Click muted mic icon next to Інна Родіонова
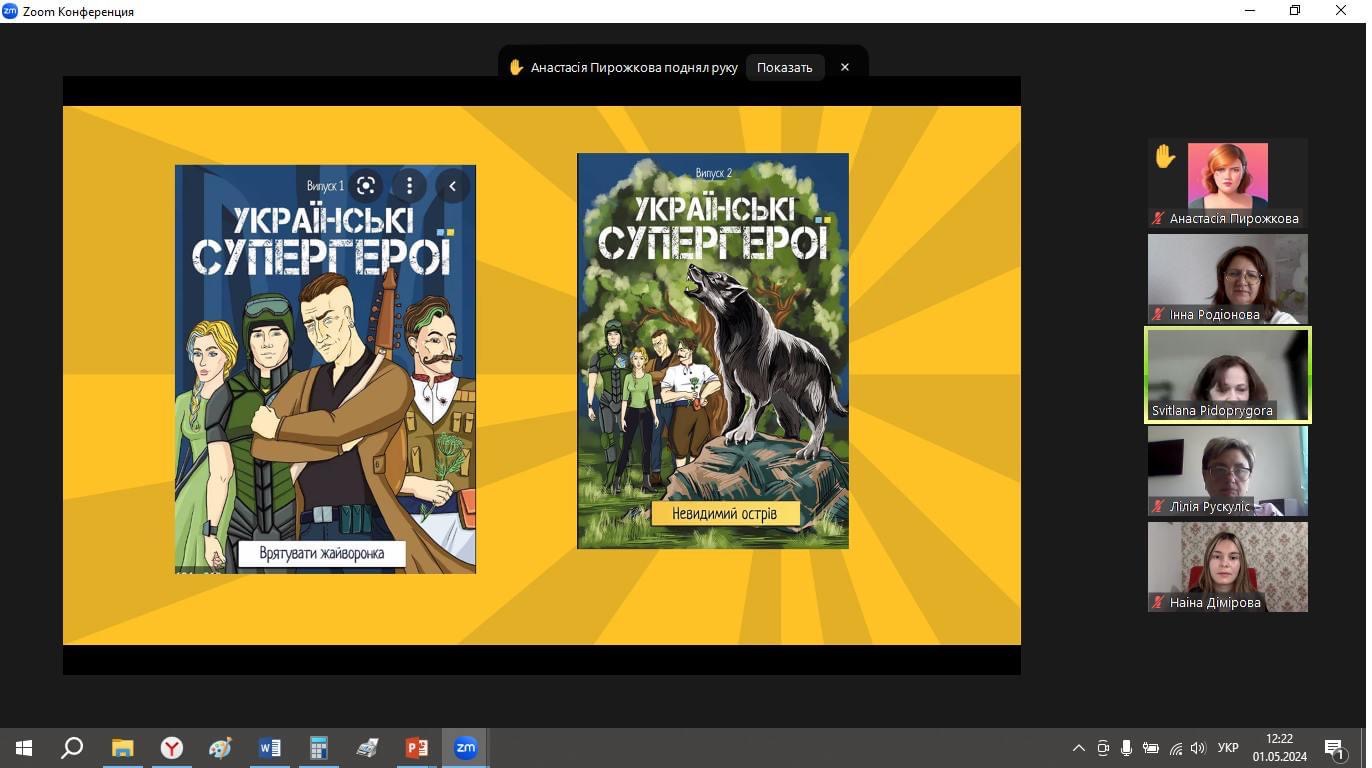1372x768 pixels. coord(1159,315)
